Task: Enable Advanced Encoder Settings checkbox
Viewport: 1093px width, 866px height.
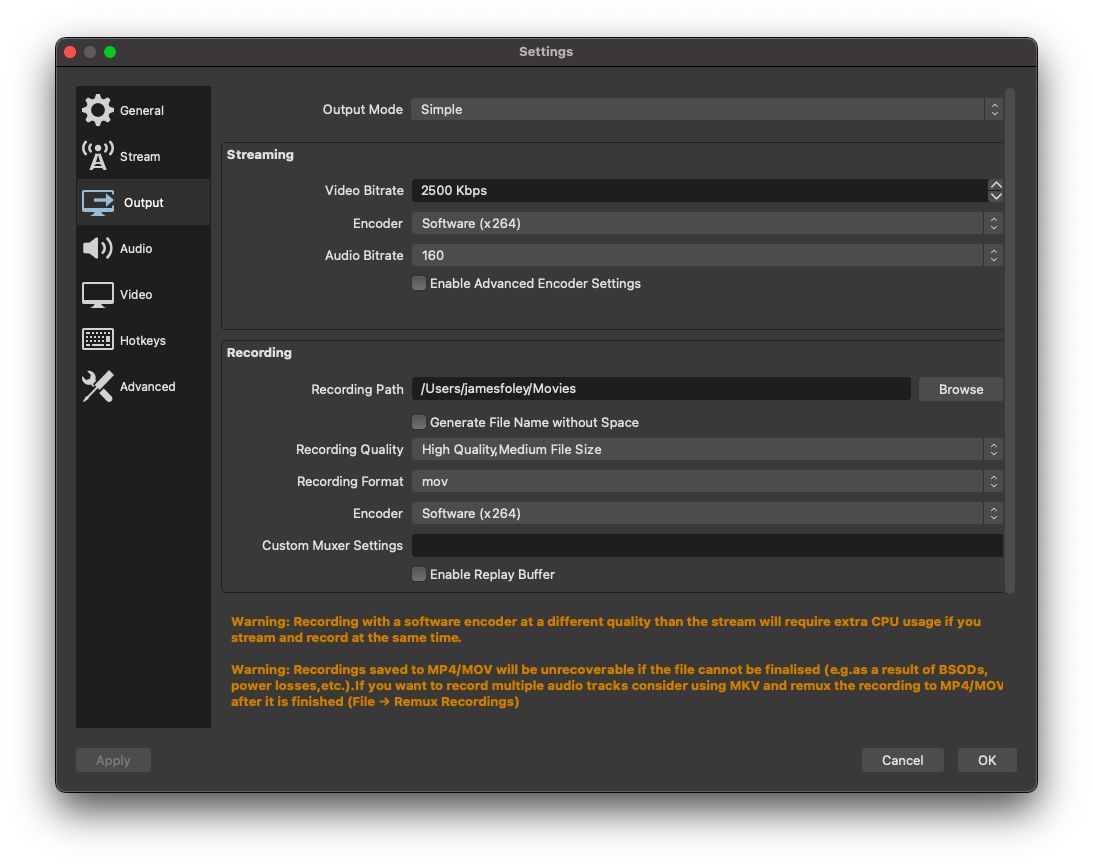Action: tap(419, 283)
